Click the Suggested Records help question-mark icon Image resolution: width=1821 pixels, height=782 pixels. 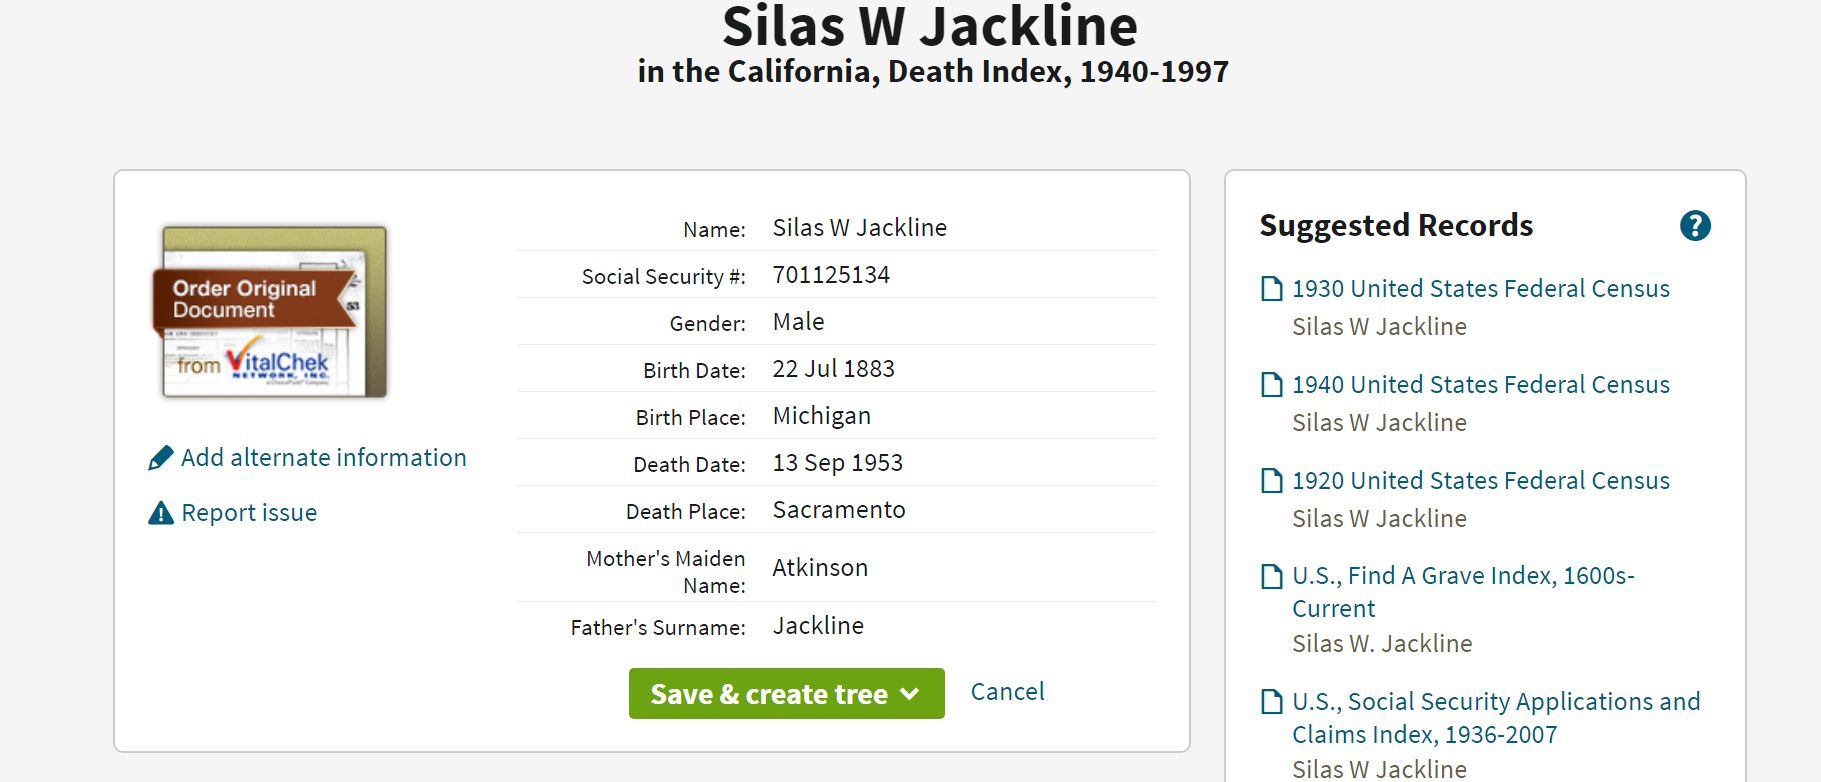pos(1695,226)
